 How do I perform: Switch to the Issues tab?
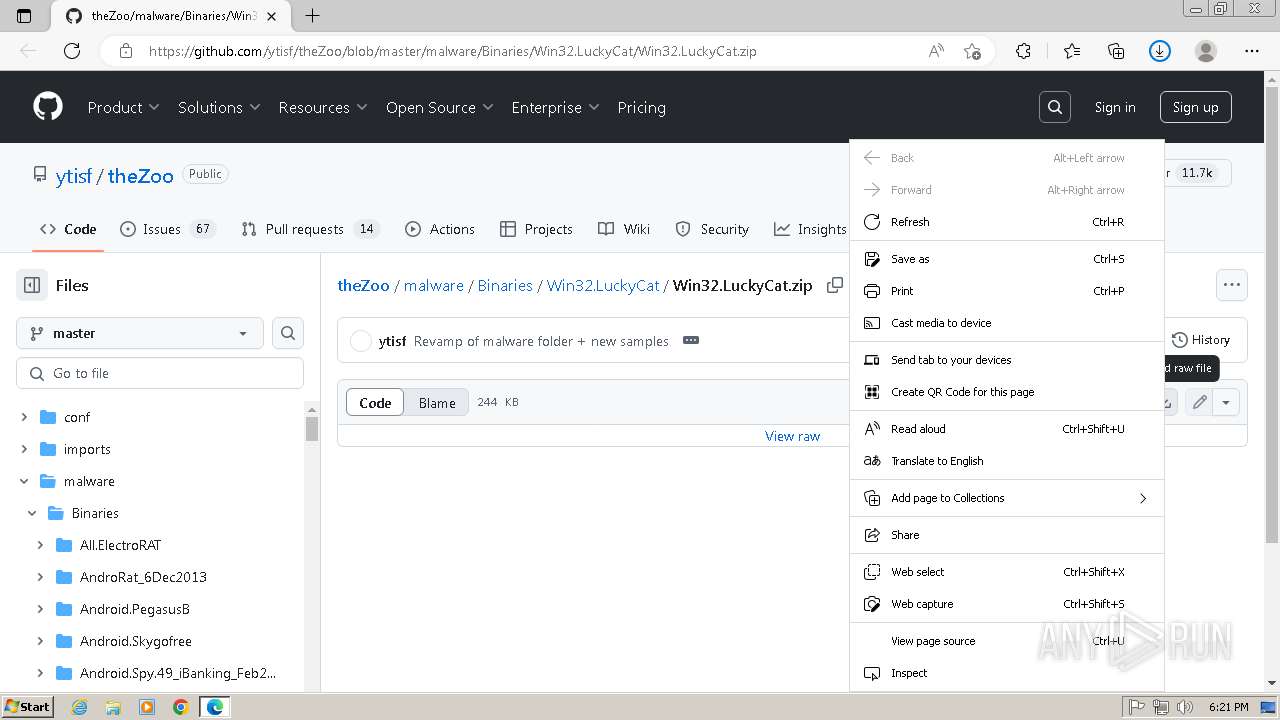(x=168, y=229)
